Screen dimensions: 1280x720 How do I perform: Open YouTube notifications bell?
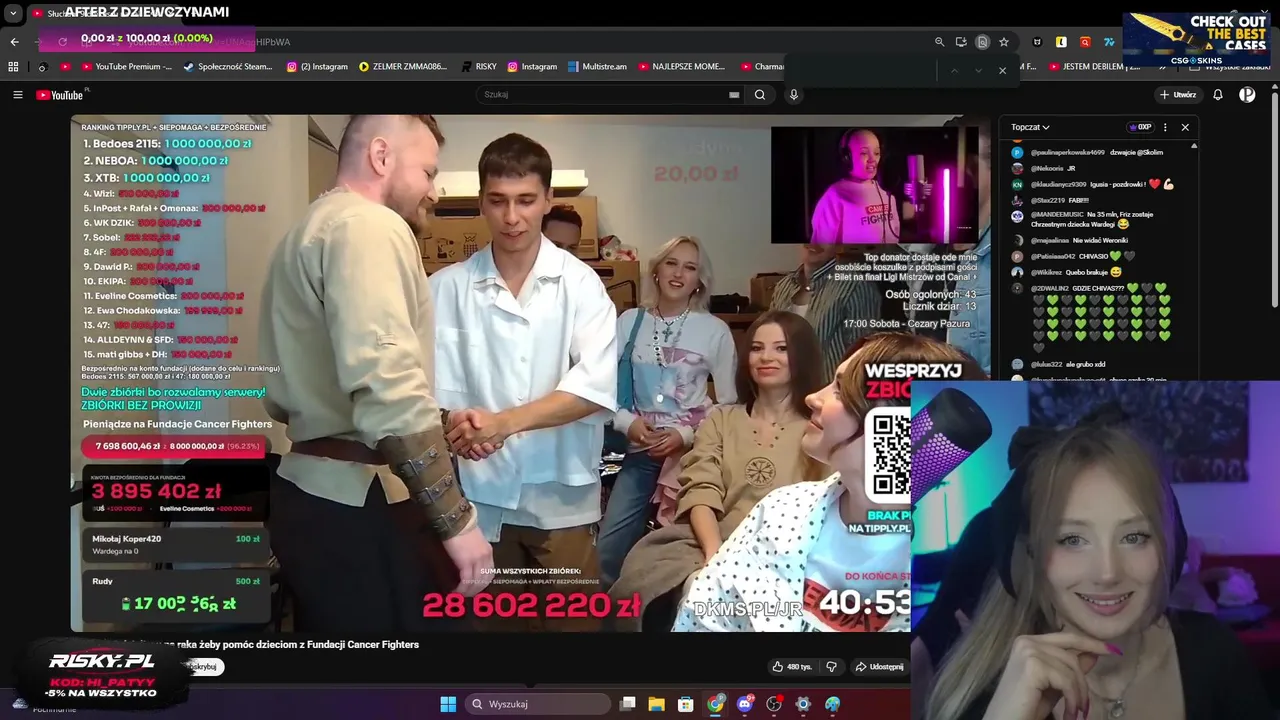pyautogui.click(x=1218, y=95)
